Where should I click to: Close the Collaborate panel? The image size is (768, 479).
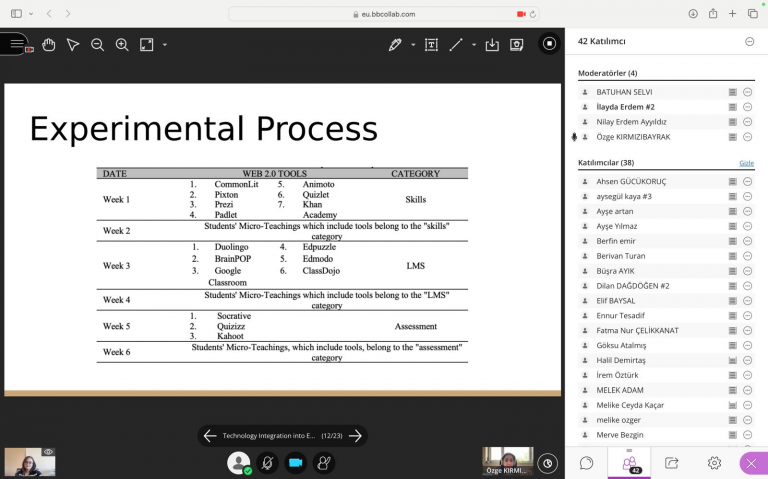[751, 463]
